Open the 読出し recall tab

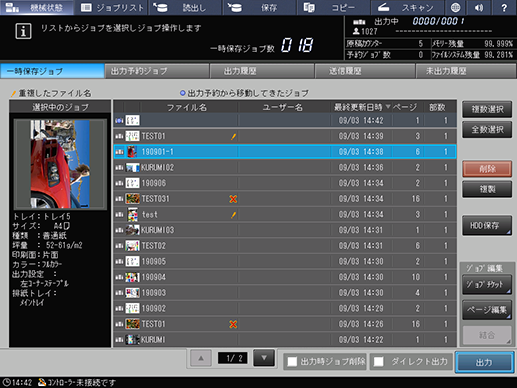tap(185, 7)
